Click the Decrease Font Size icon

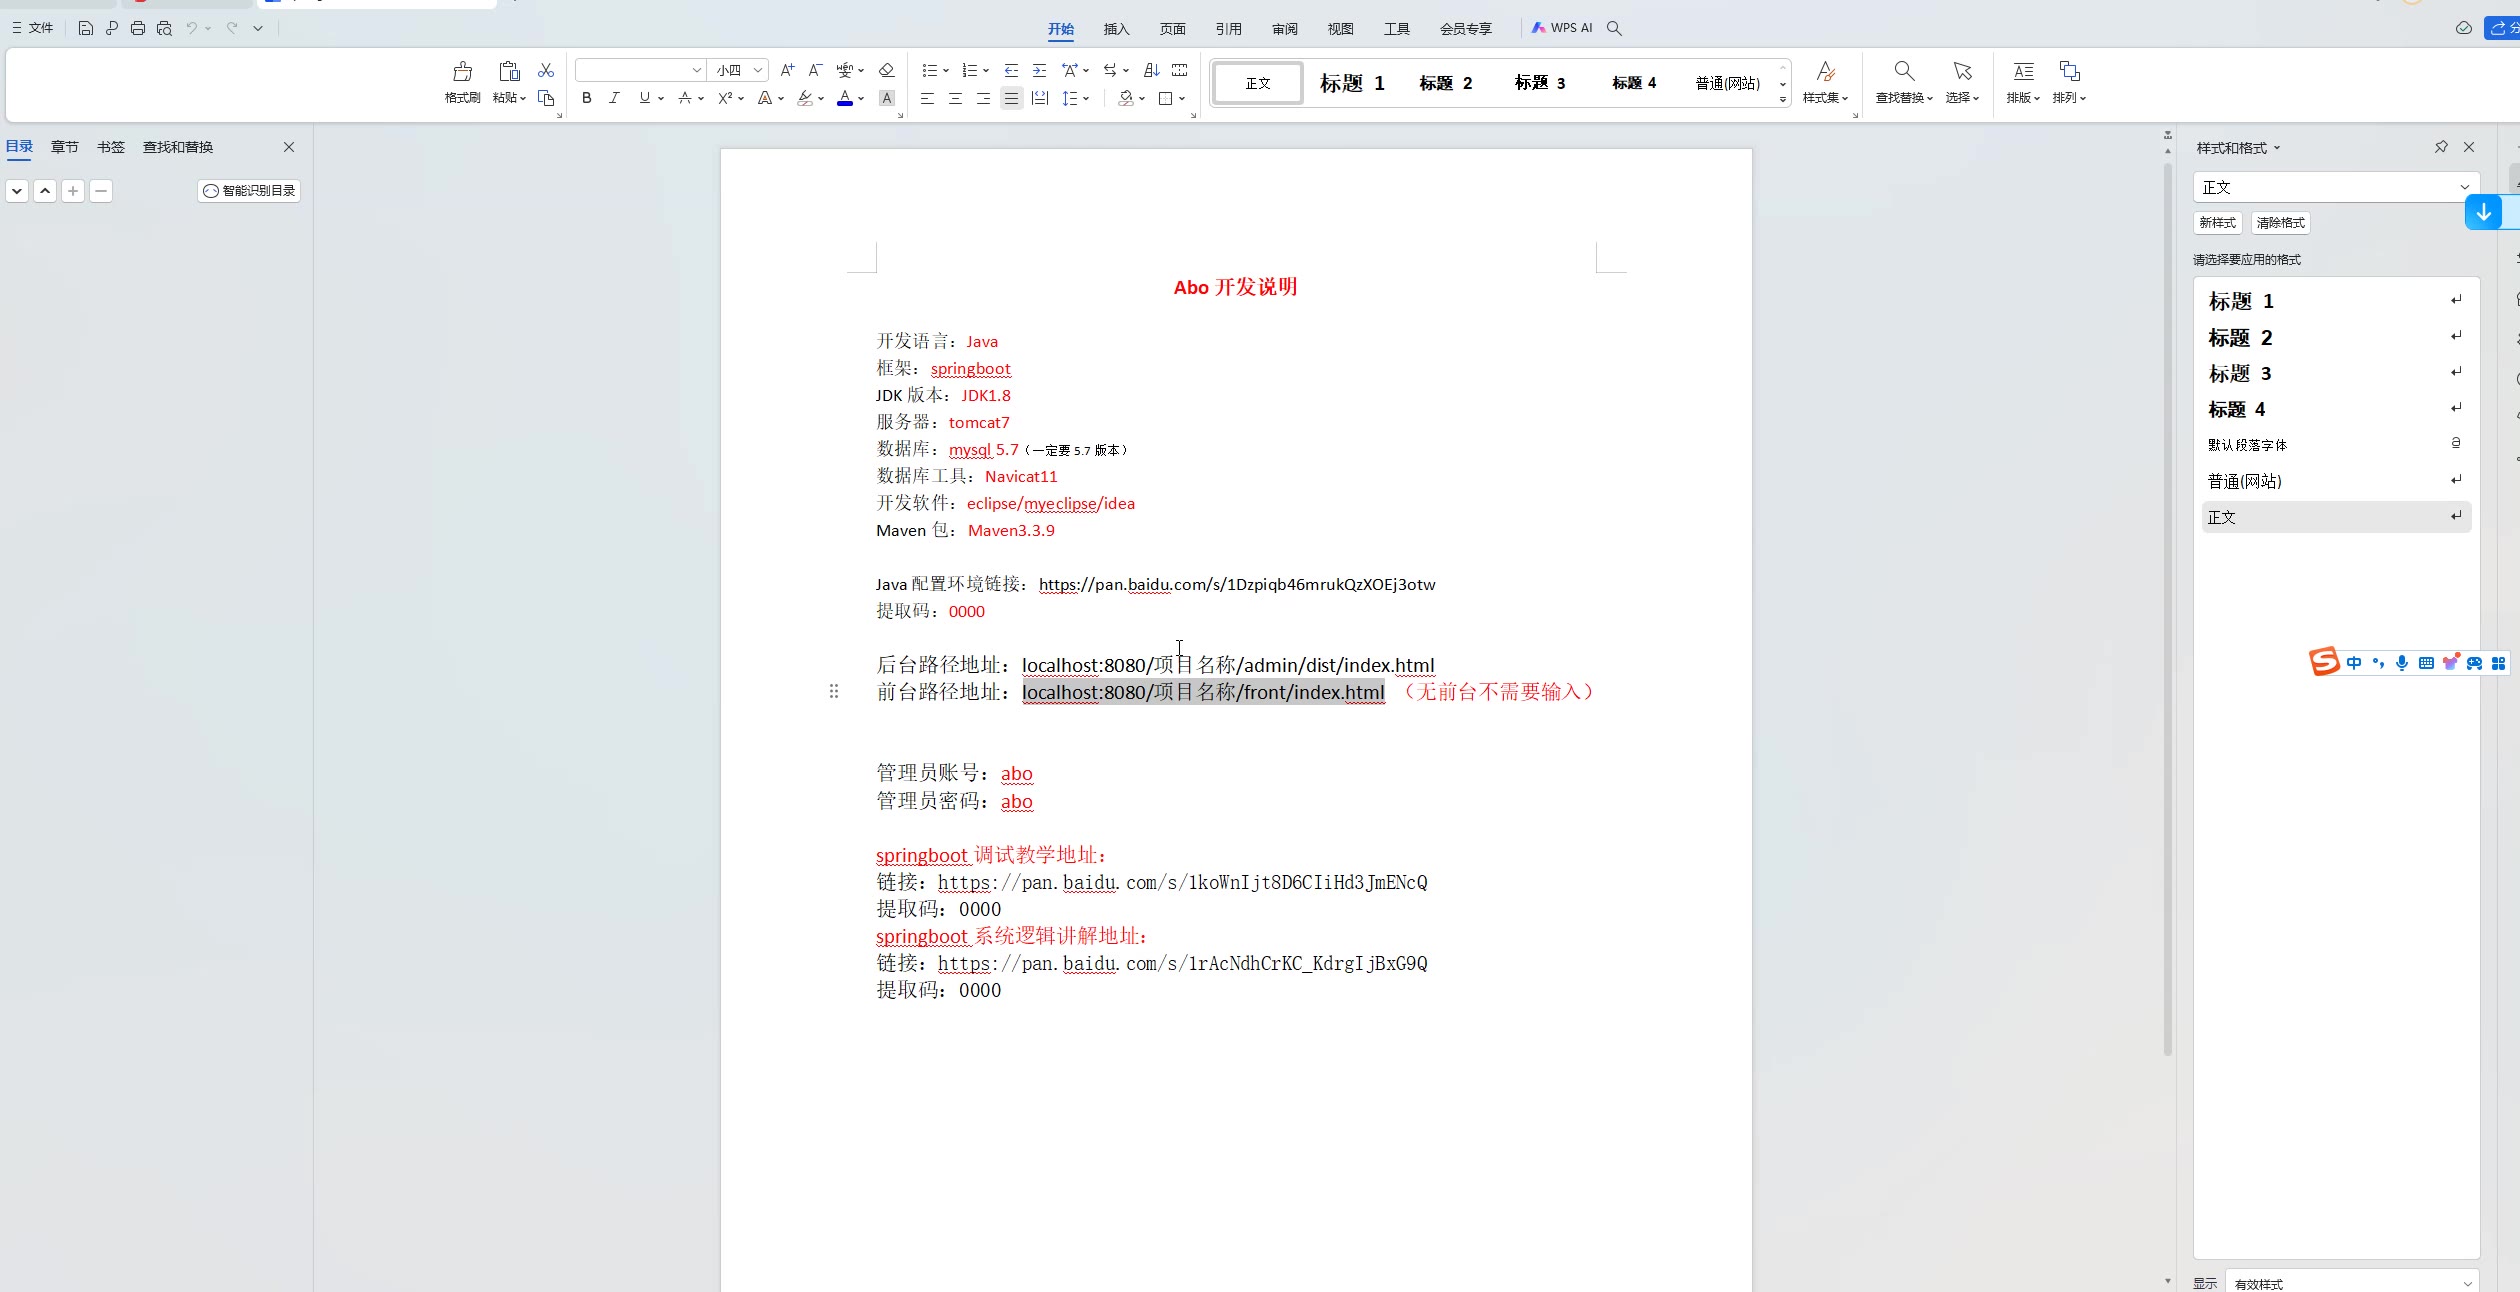pos(815,70)
